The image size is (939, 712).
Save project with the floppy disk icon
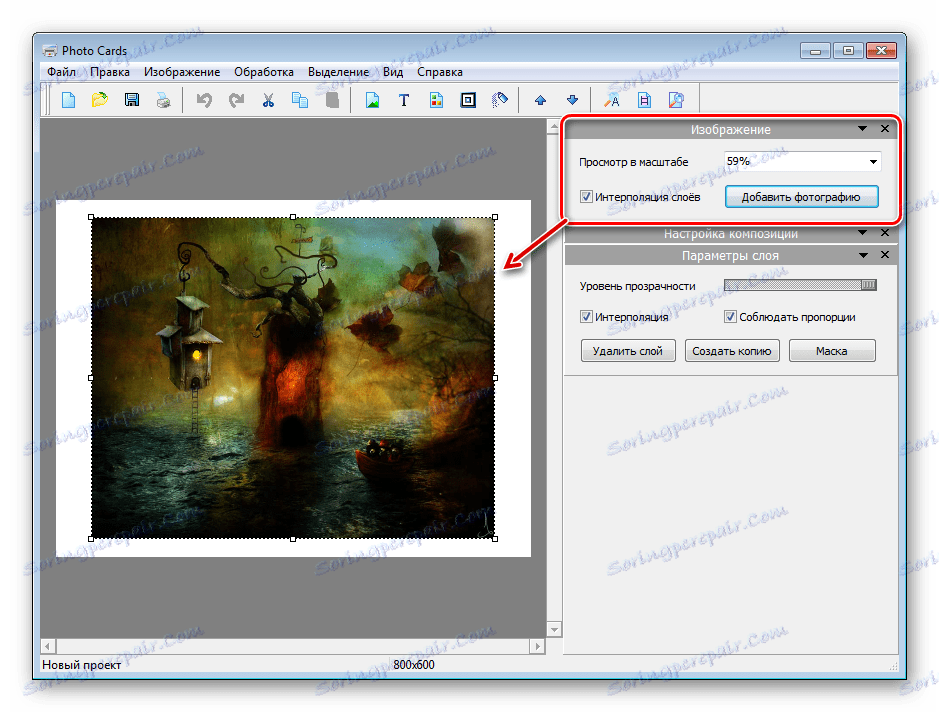pos(131,100)
